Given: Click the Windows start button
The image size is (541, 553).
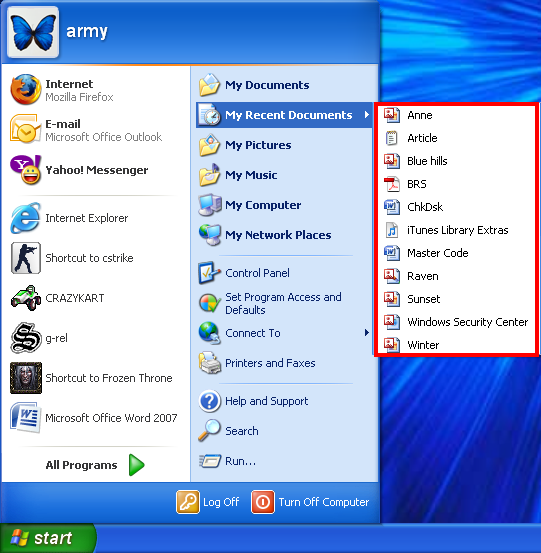Looking at the screenshot, I should (48, 538).
